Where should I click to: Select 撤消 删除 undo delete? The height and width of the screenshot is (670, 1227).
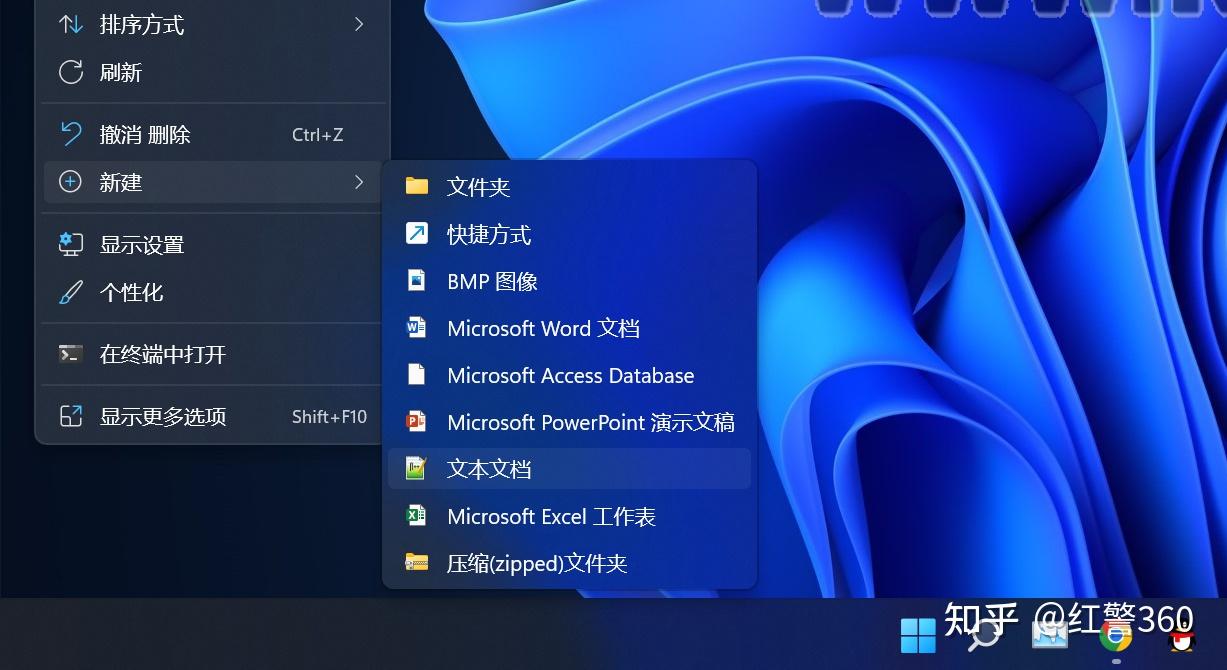click(213, 134)
